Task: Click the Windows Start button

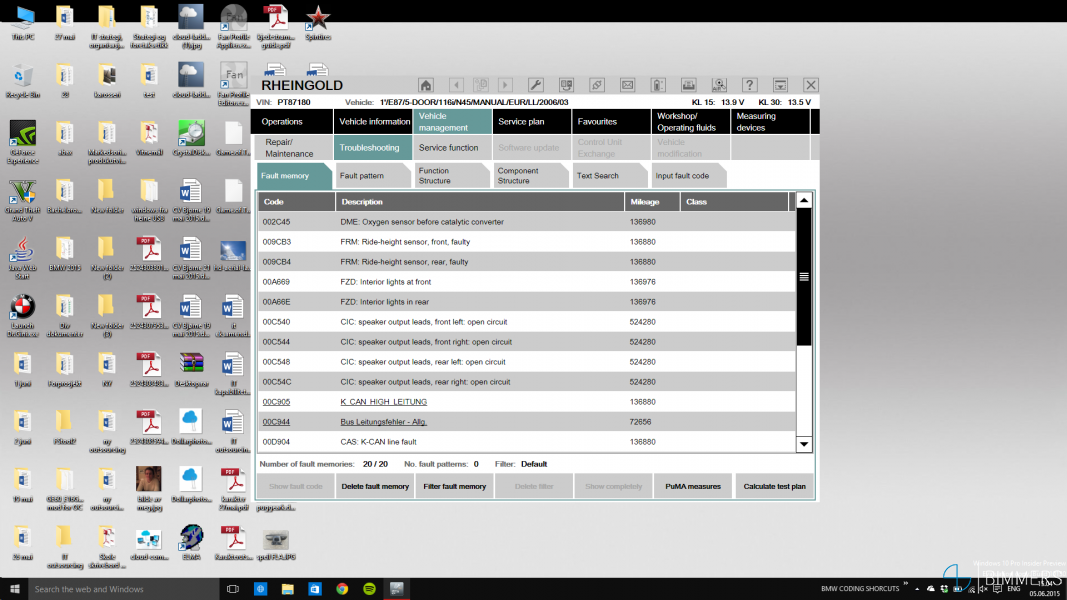Action: pos(14,589)
